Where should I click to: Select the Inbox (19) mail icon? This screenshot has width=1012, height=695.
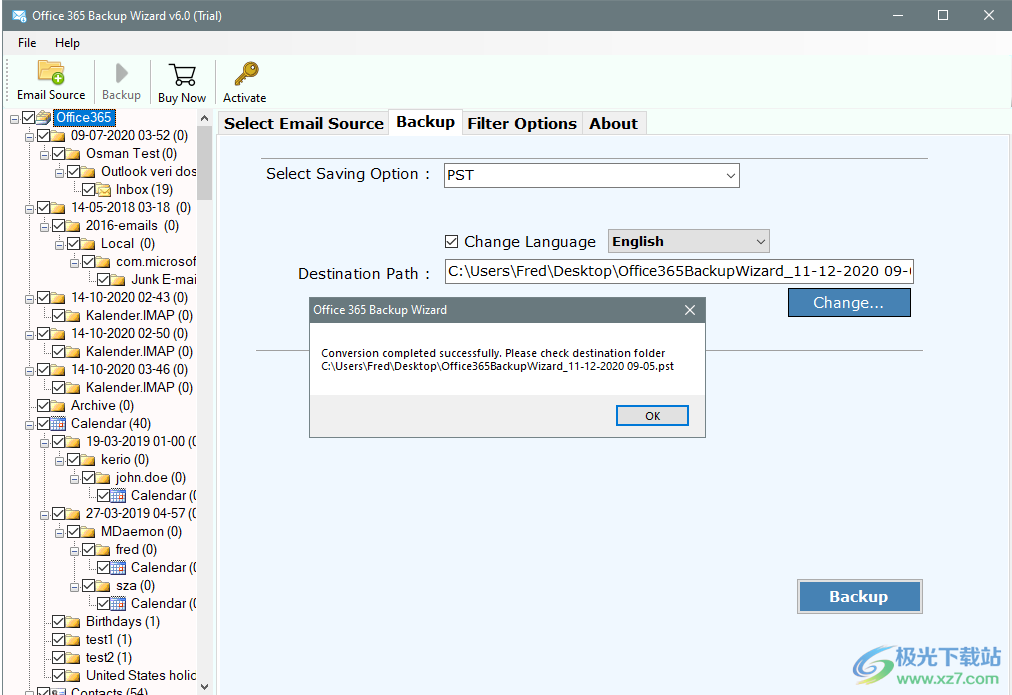[x=103, y=189]
